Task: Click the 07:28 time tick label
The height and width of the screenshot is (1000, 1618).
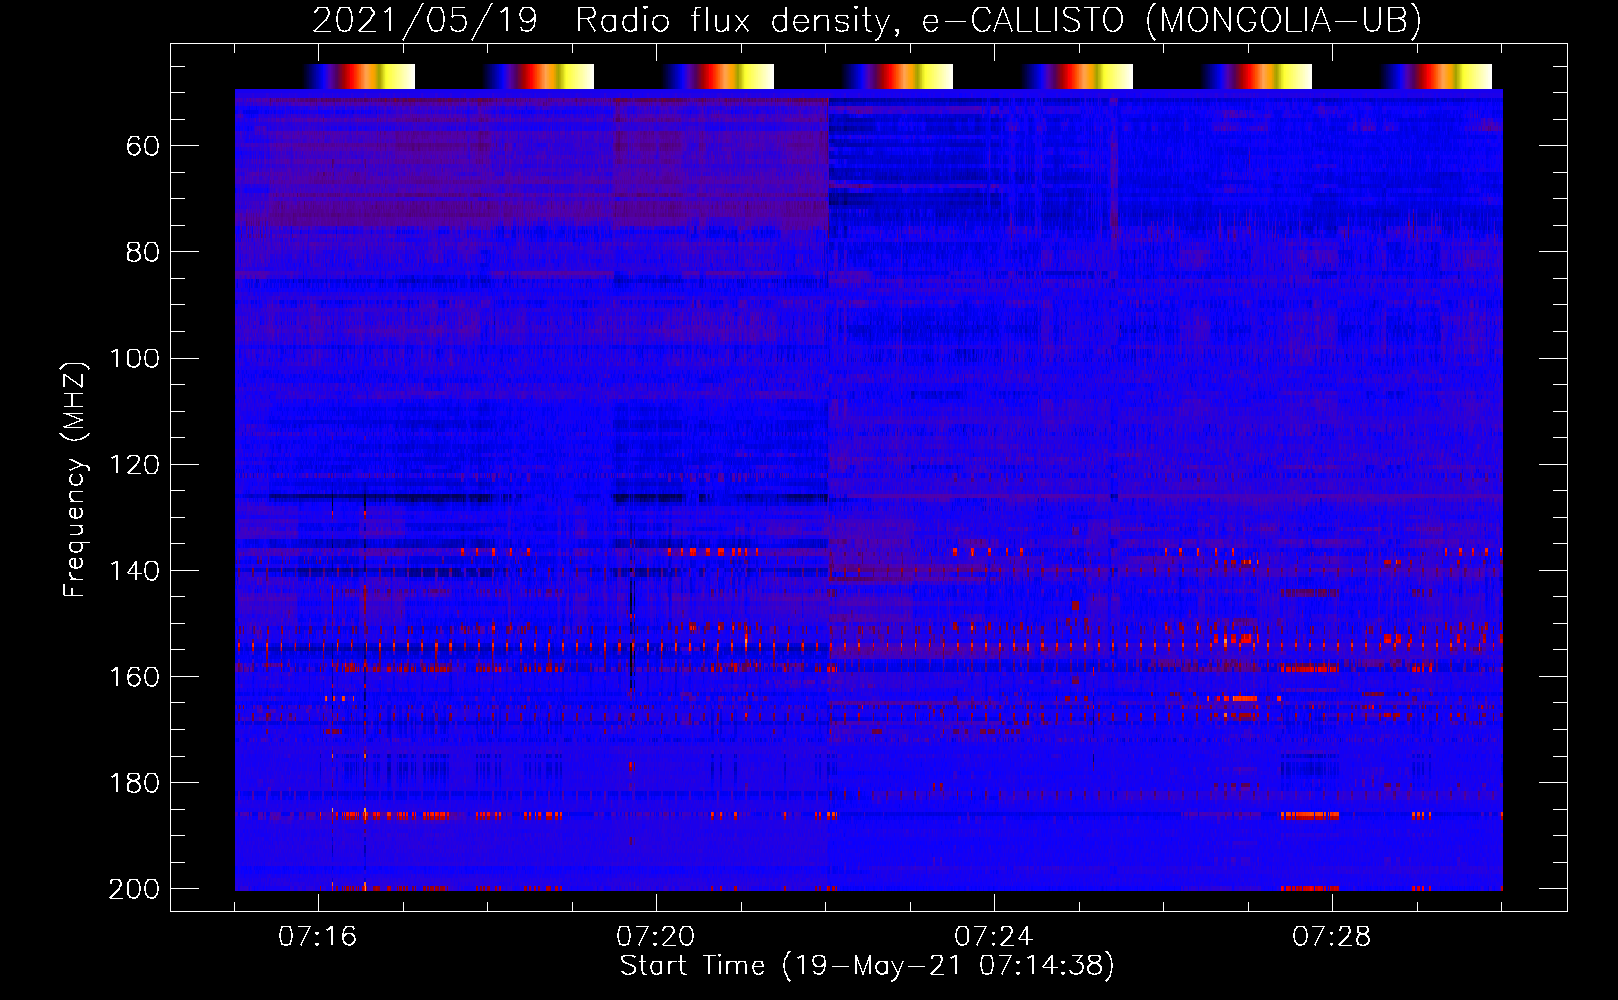Action: [x=1331, y=937]
